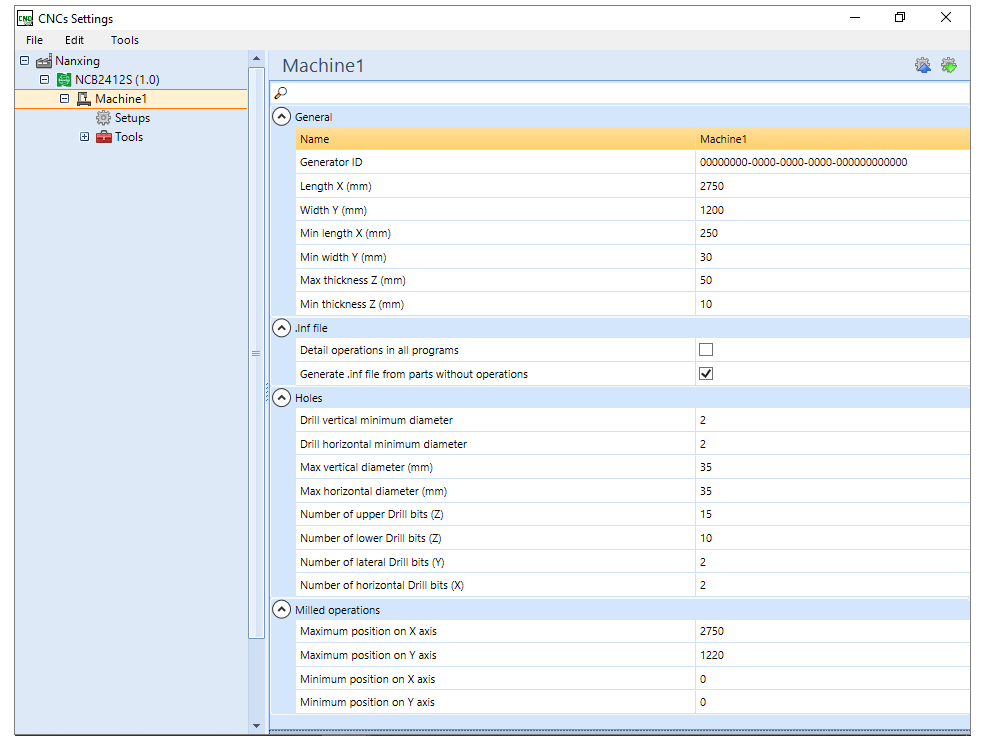The height and width of the screenshot is (746, 981).
Task: Click the magnifier search icon
Action: (x=281, y=93)
